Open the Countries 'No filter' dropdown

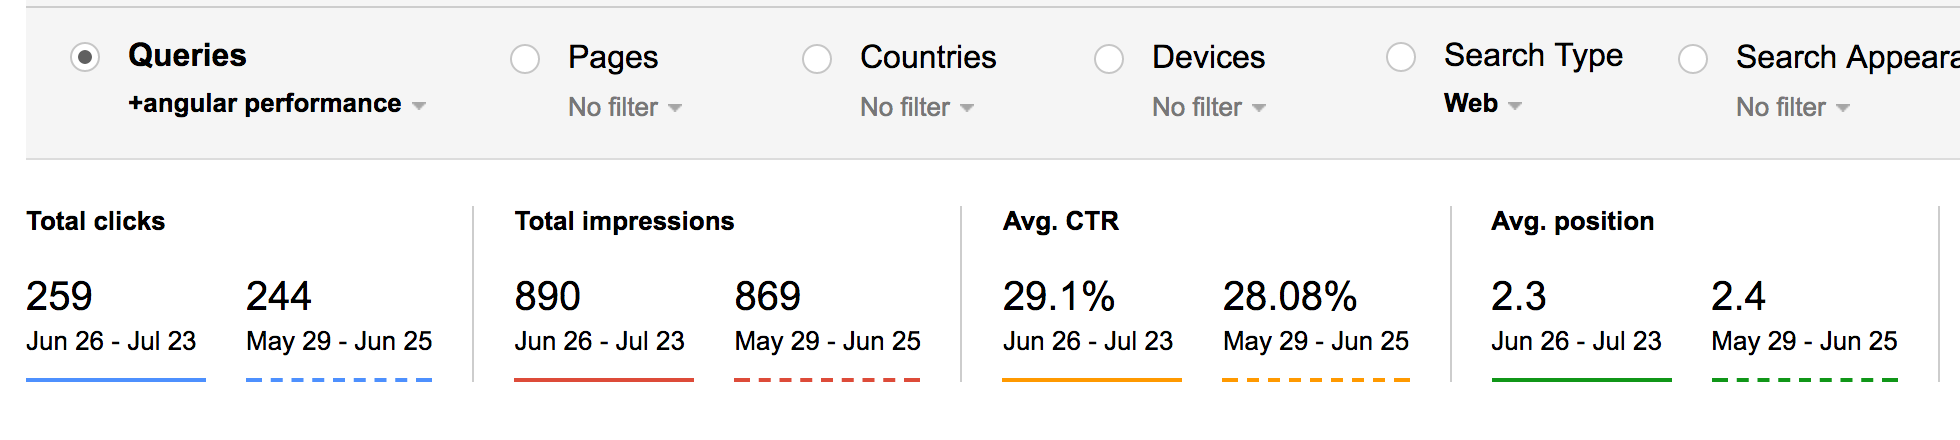917,107
